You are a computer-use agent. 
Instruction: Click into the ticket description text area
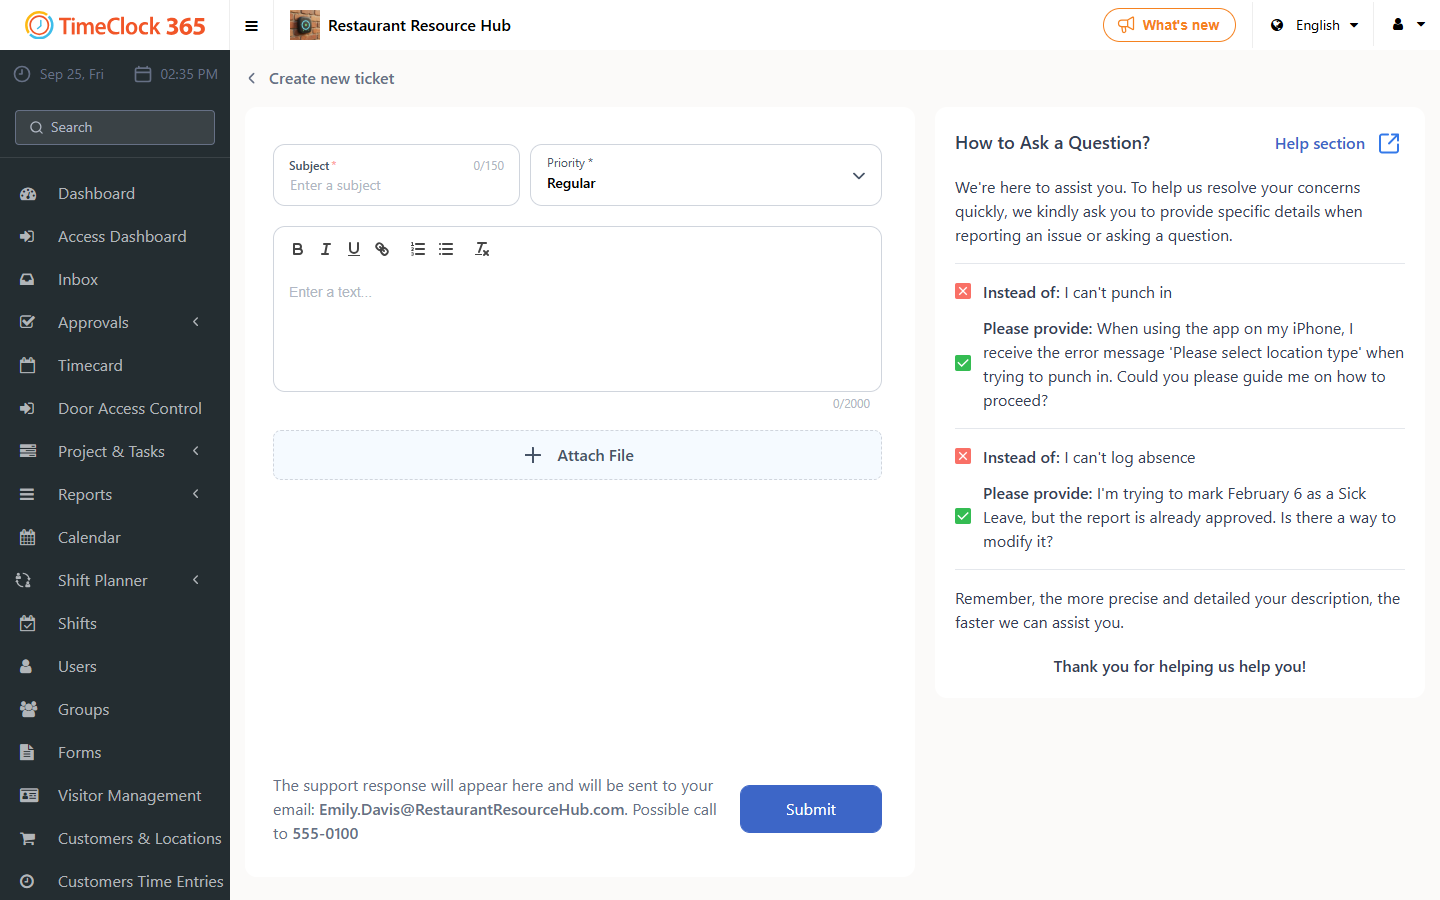pyautogui.click(x=577, y=330)
